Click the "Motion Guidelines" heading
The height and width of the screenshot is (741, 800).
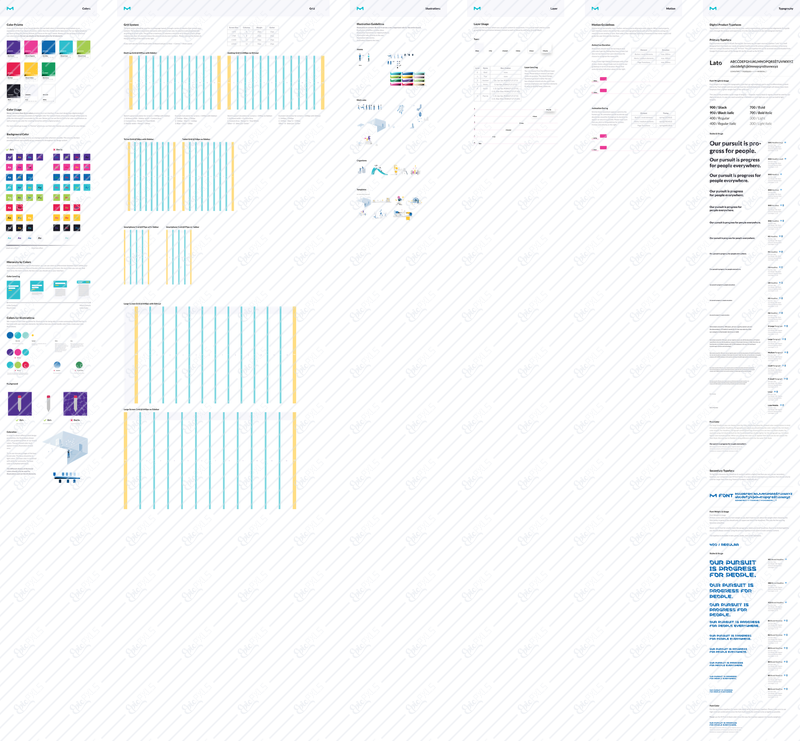[603, 24]
